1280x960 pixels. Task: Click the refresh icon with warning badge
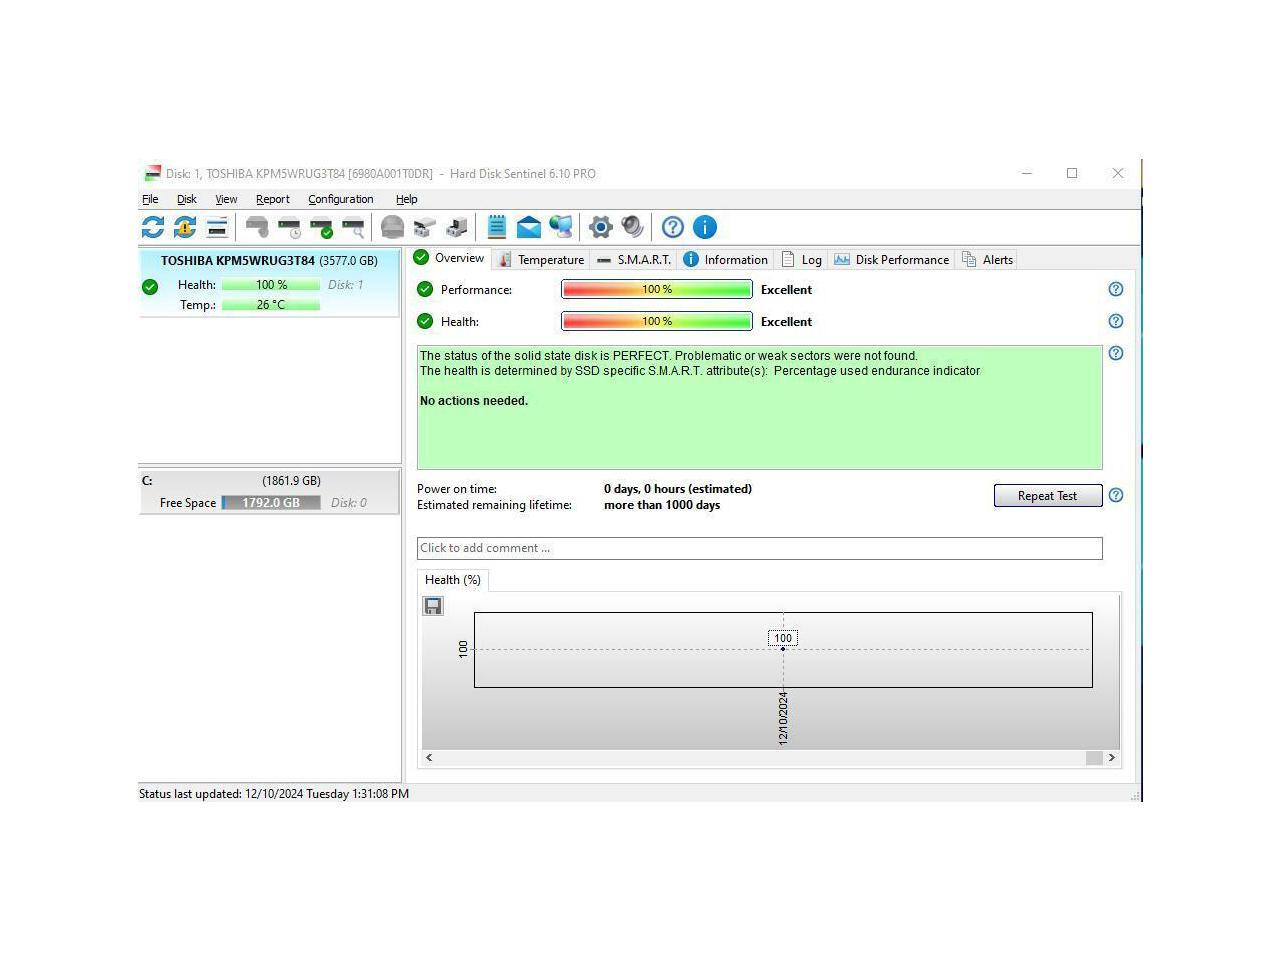[x=185, y=227]
